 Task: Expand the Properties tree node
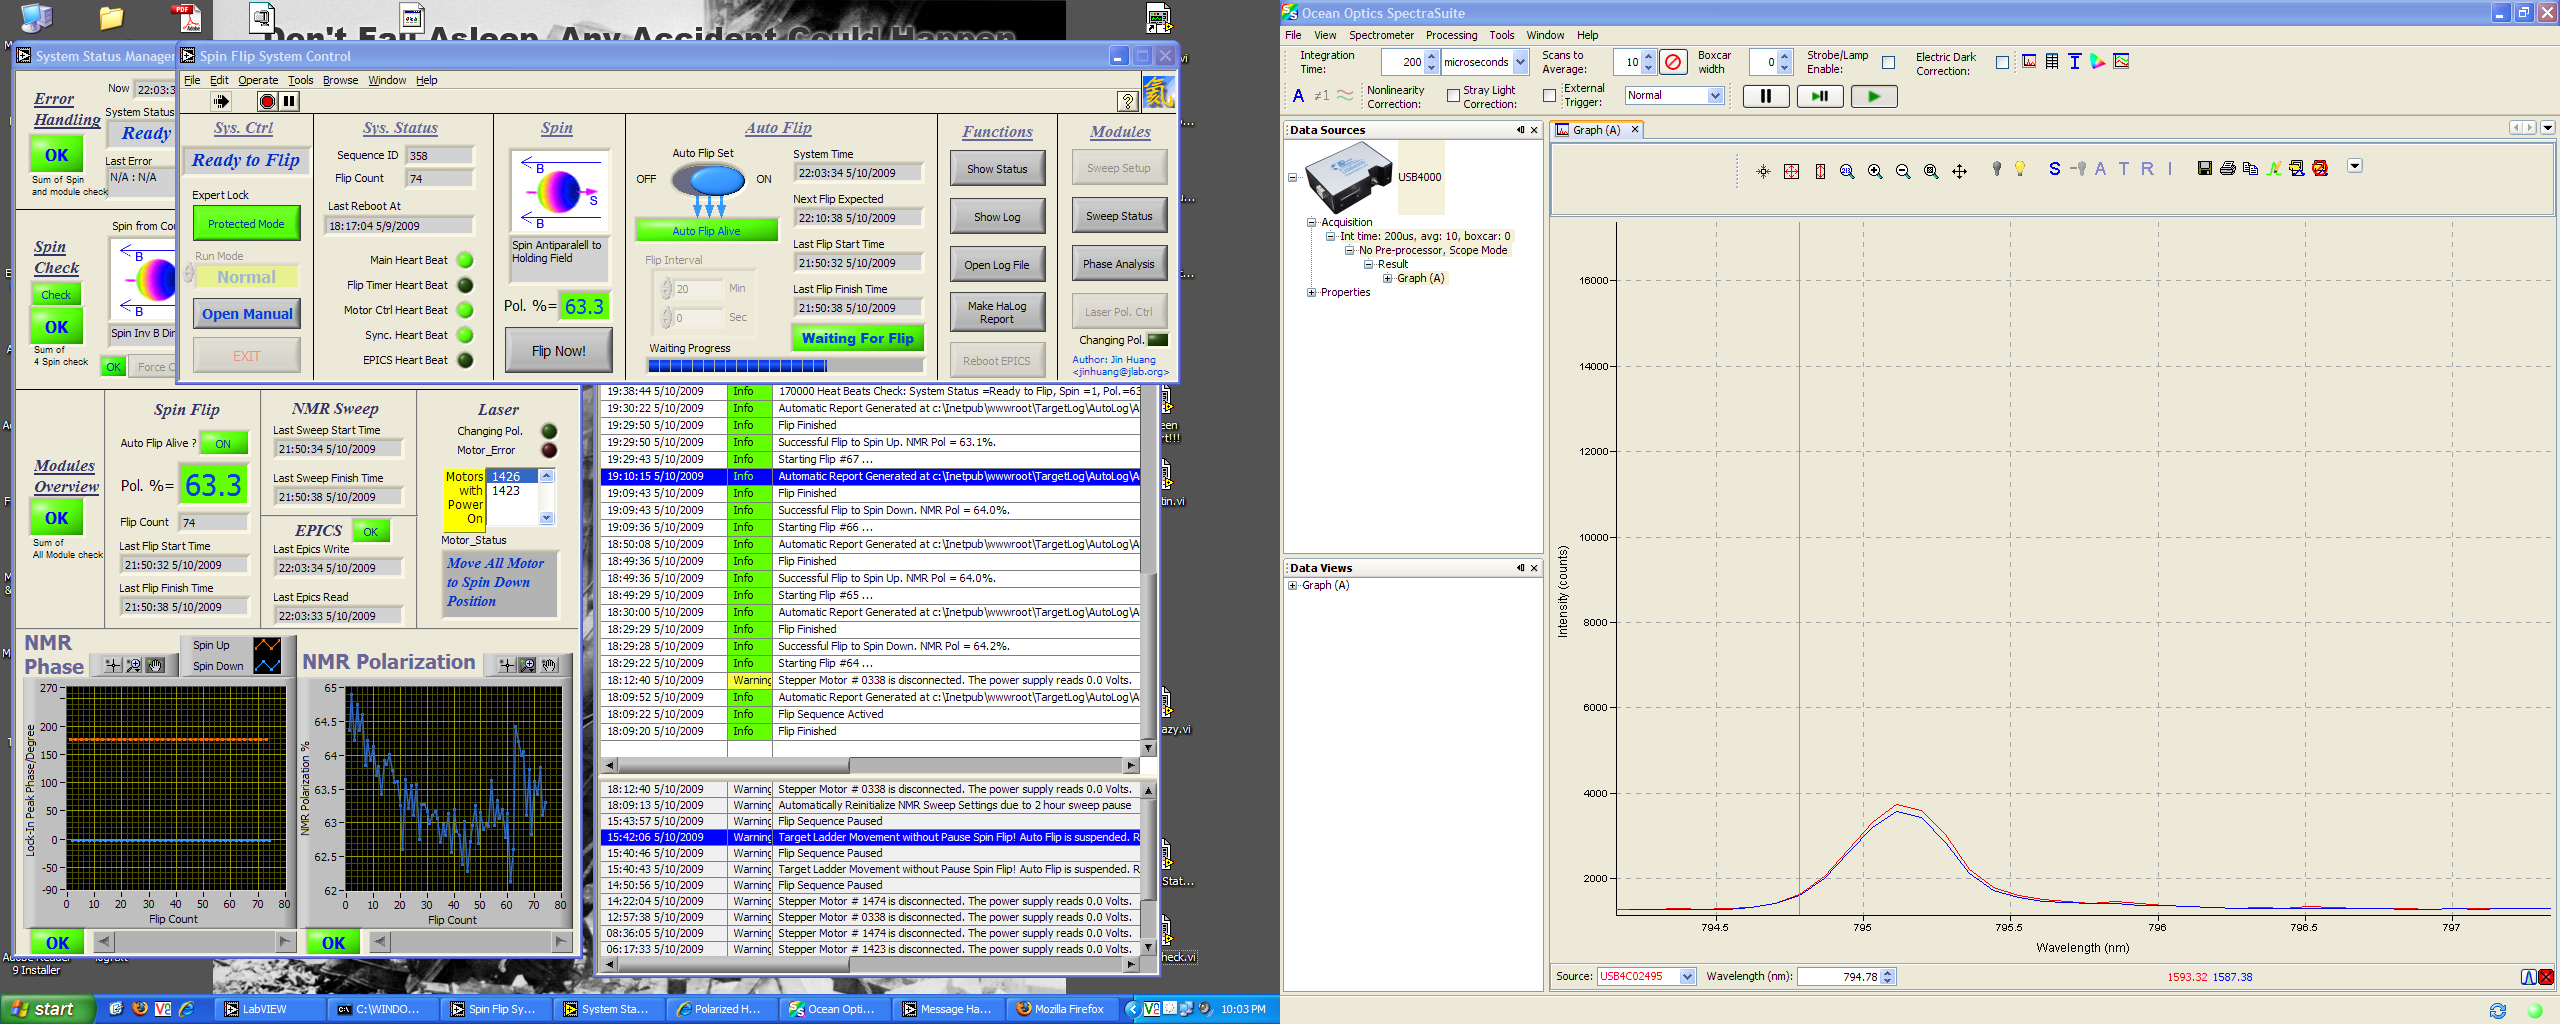pos(1311,292)
